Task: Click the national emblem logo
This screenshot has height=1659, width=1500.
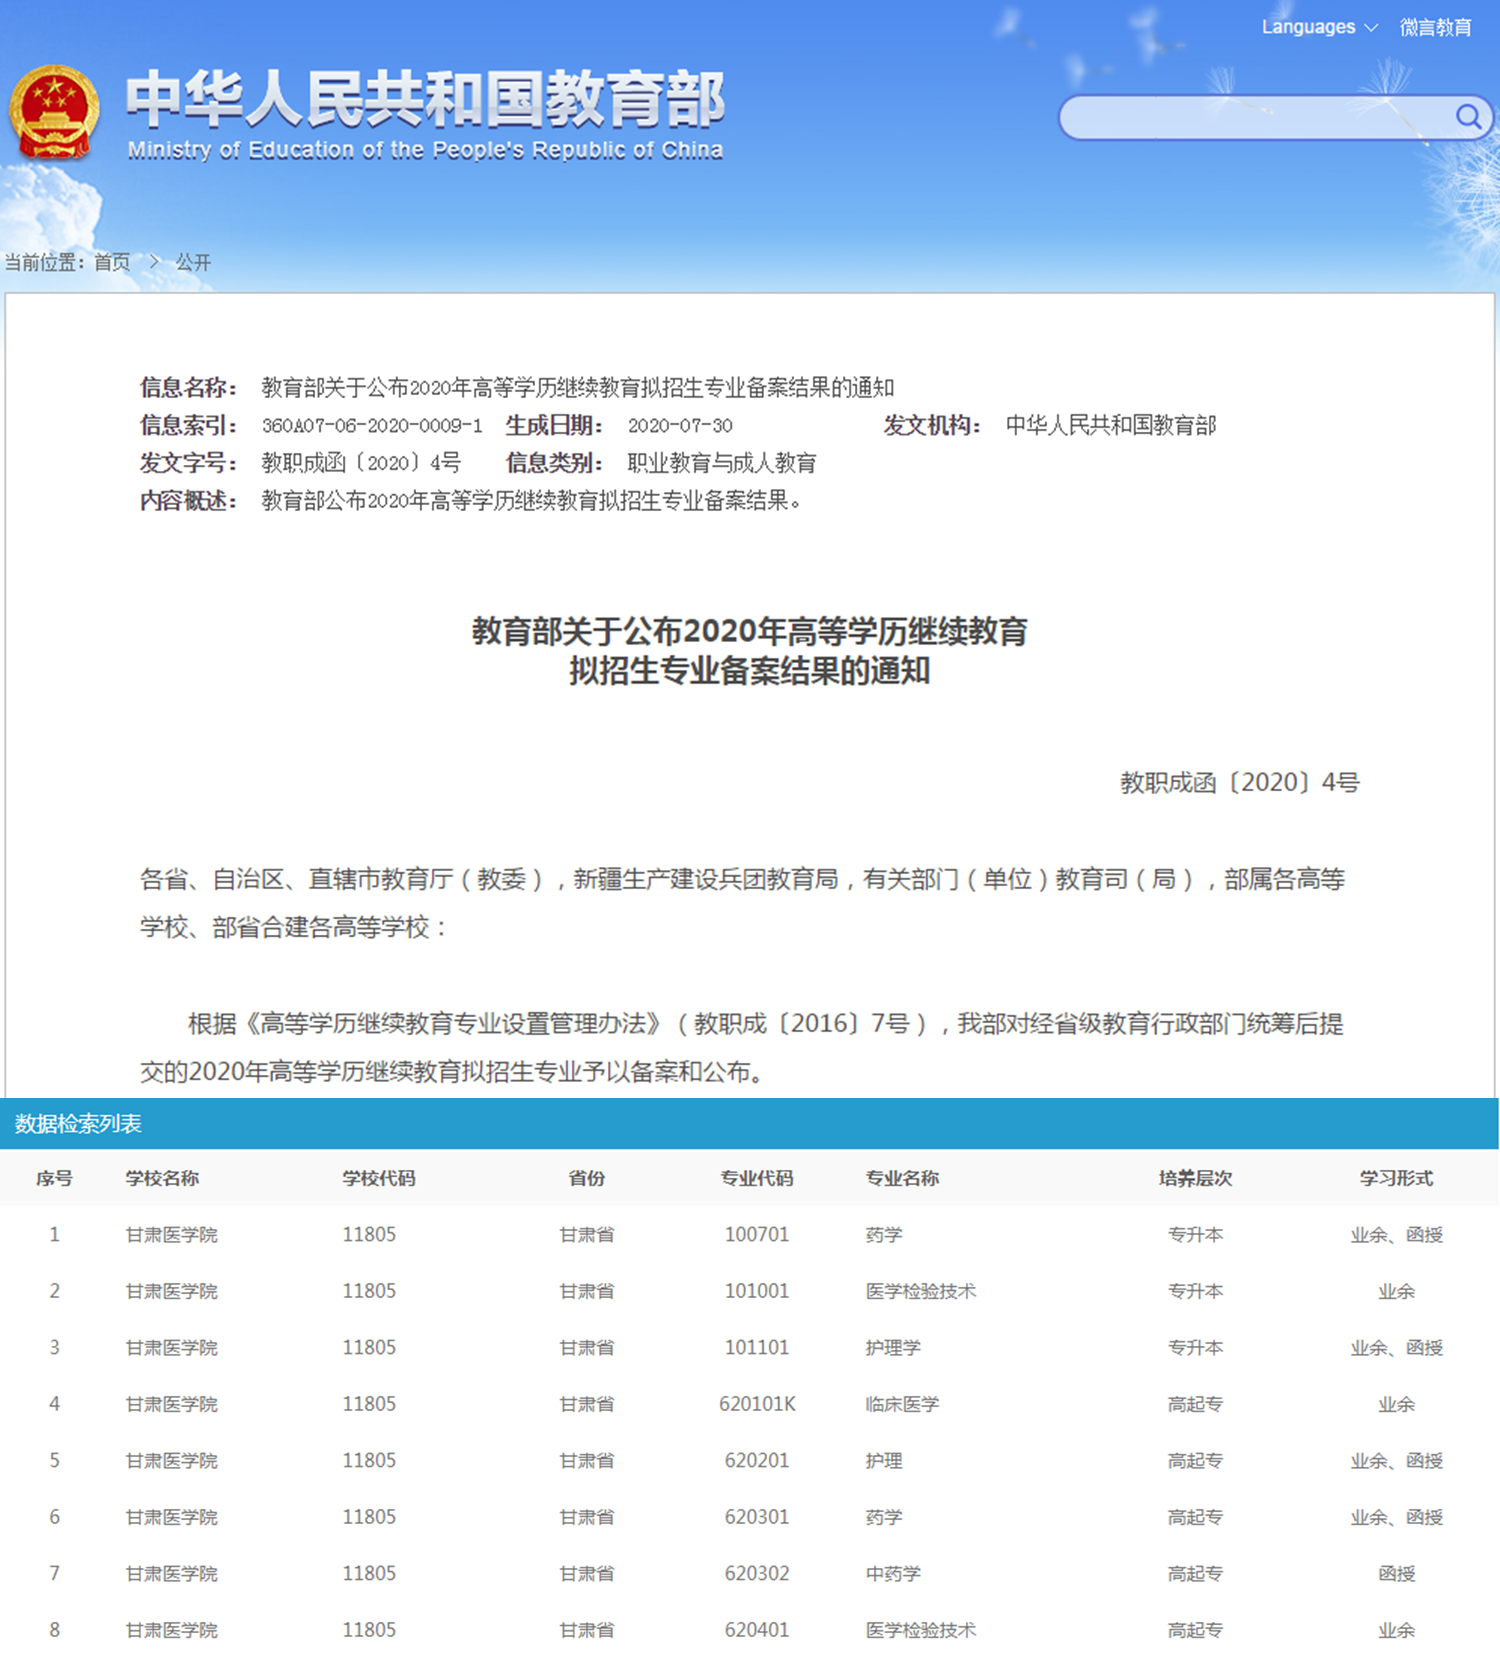Action: click(54, 112)
